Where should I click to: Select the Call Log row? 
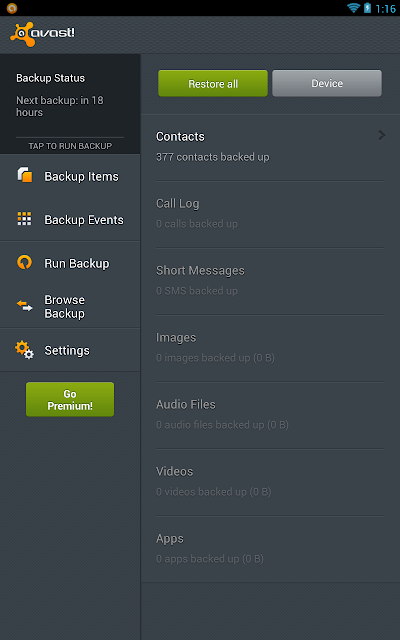click(270, 214)
